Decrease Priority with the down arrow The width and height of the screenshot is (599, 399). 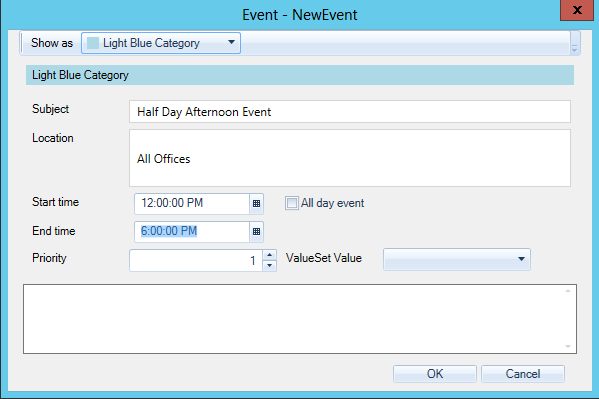tap(270, 266)
